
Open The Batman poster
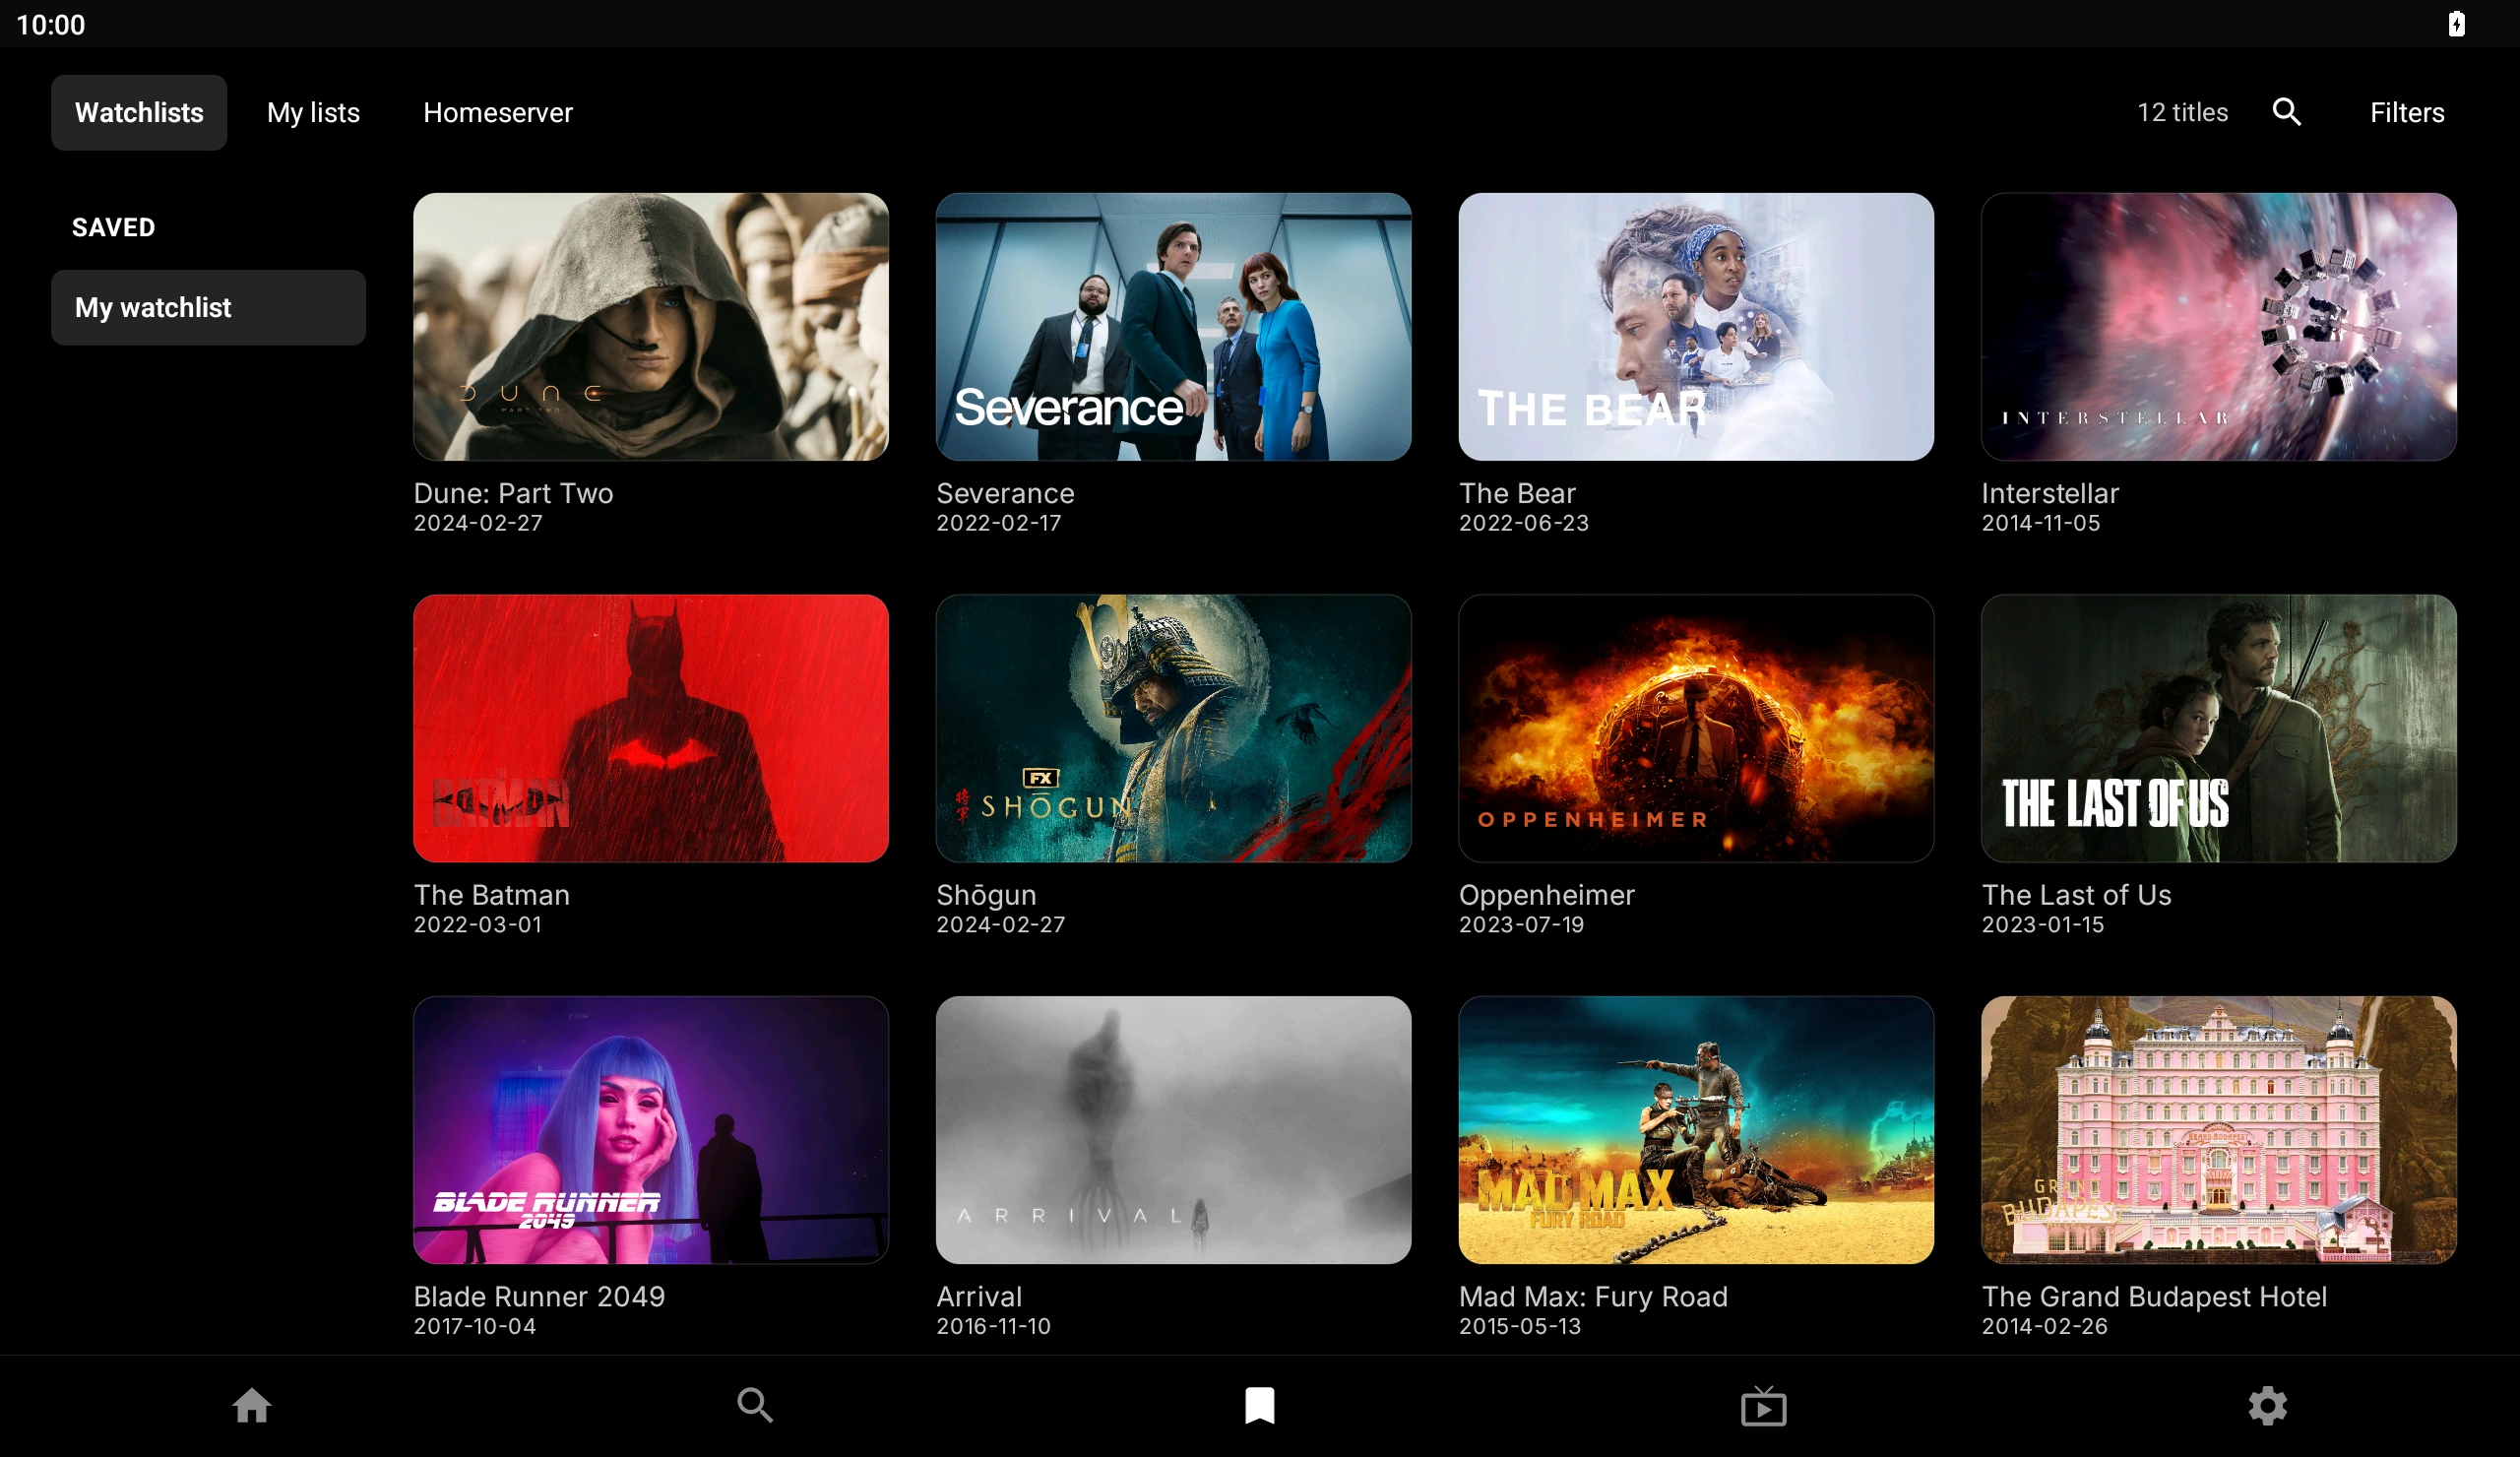pyautogui.click(x=651, y=729)
